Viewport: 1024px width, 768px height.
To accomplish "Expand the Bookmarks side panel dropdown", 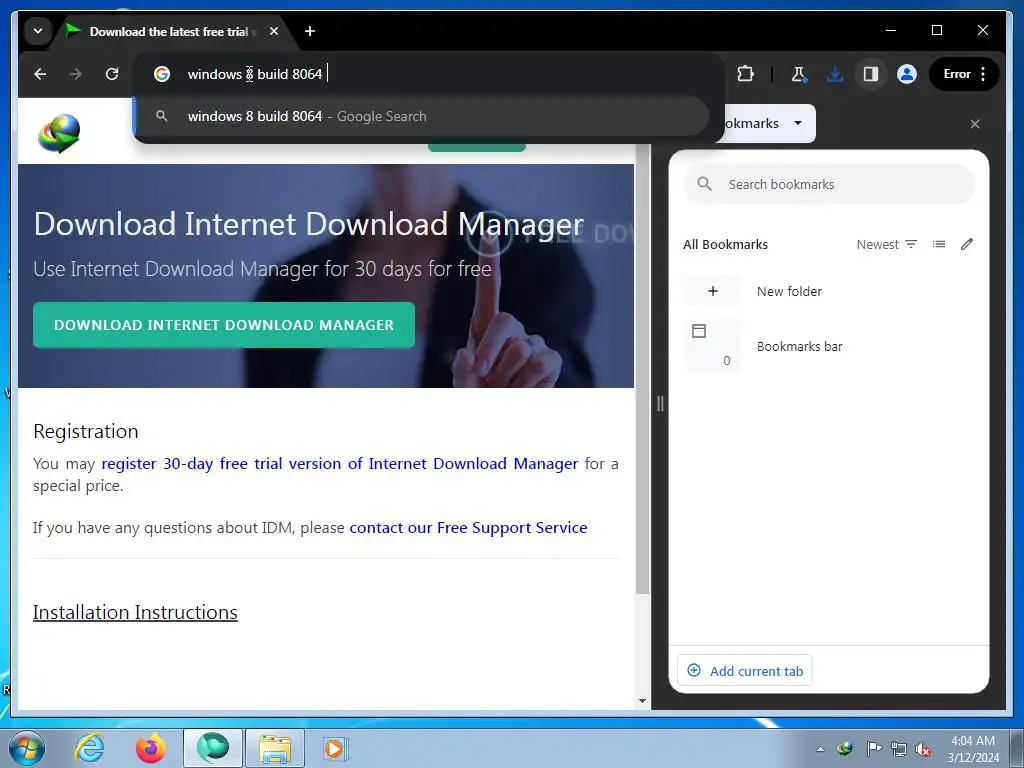I will 797,123.
